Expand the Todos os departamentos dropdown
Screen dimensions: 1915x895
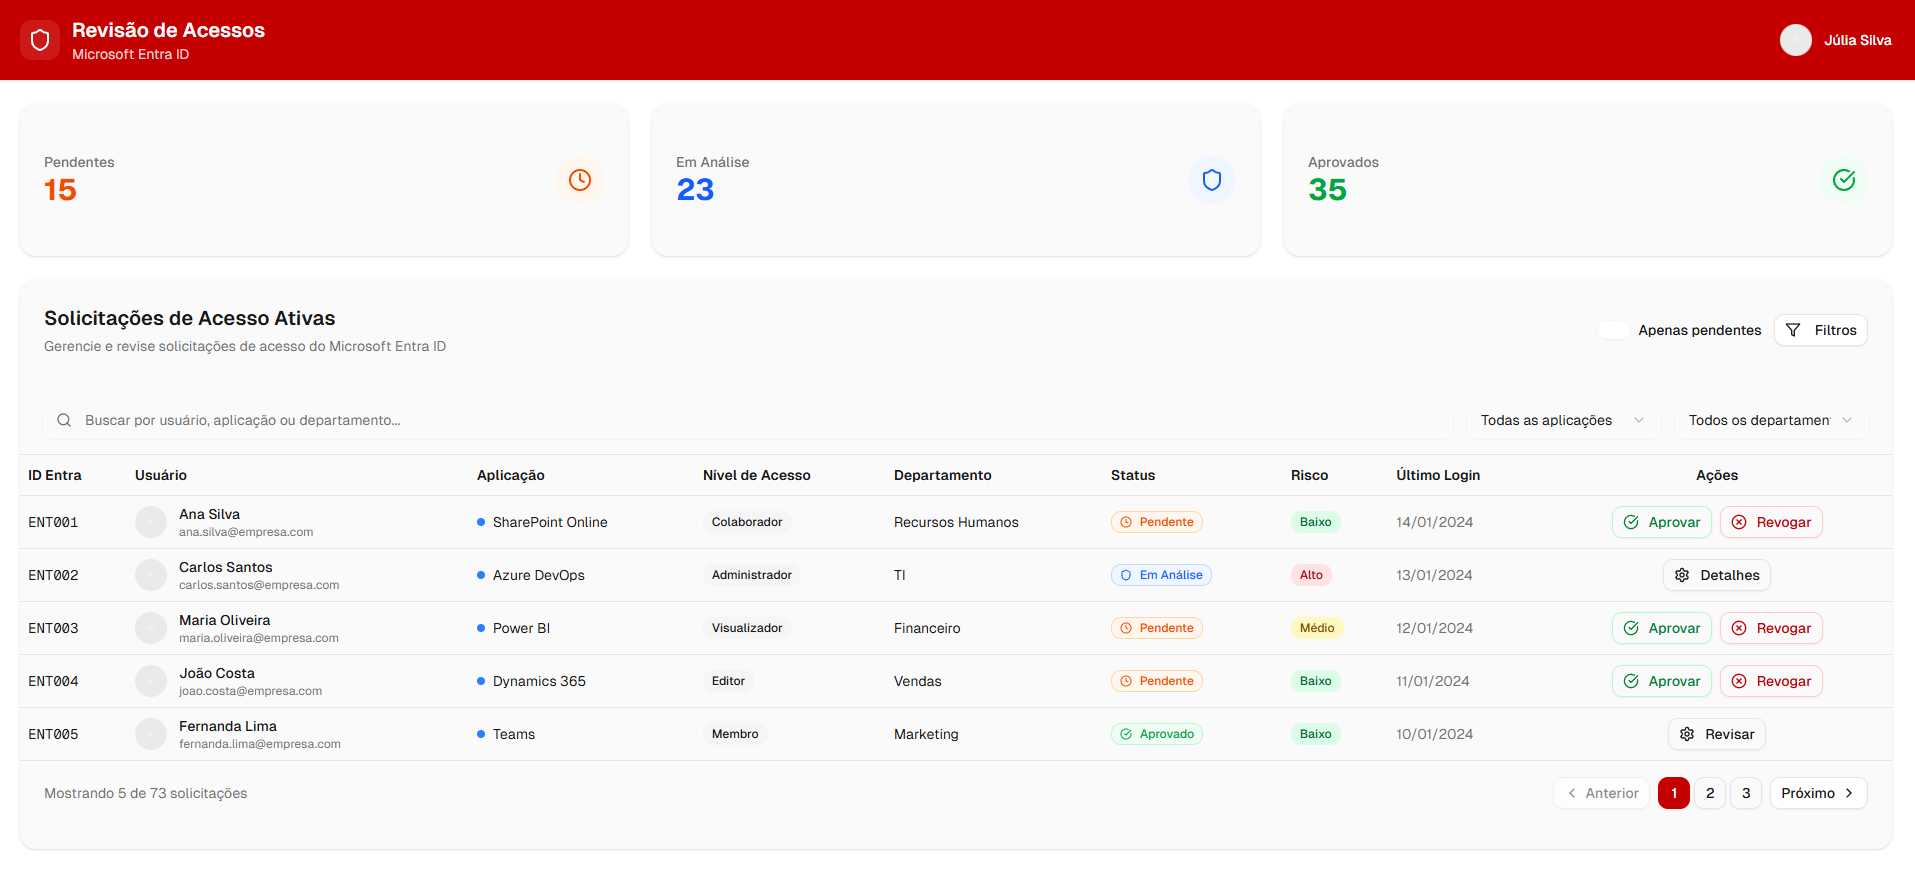1770,420
